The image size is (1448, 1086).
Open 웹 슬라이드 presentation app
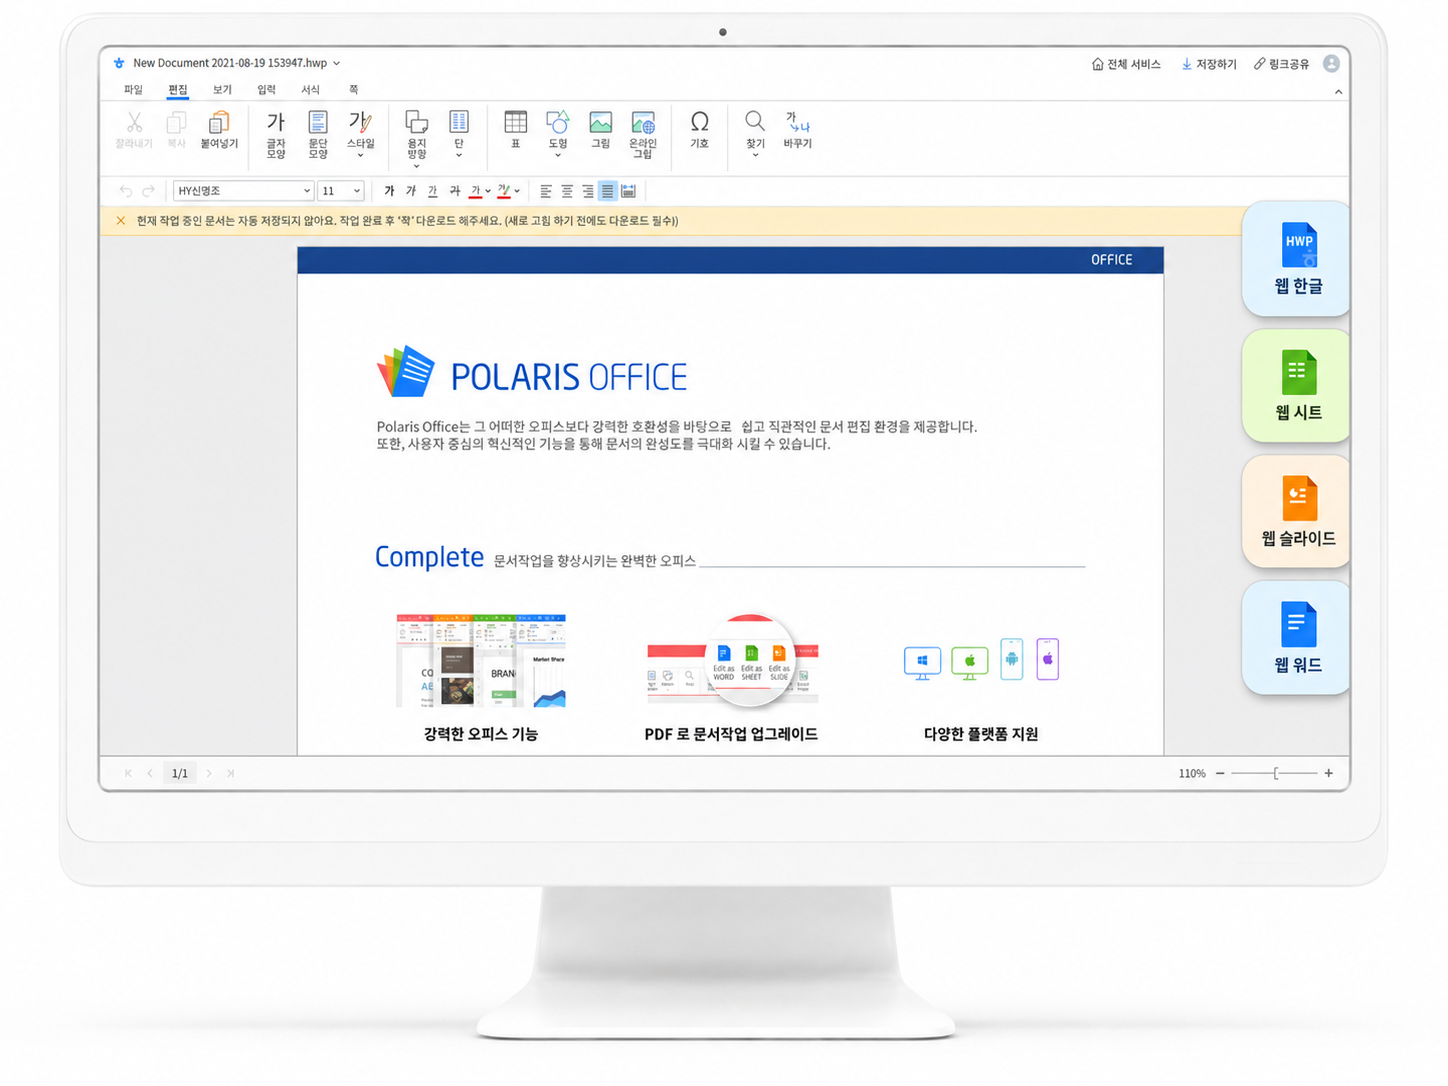pos(1297,512)
